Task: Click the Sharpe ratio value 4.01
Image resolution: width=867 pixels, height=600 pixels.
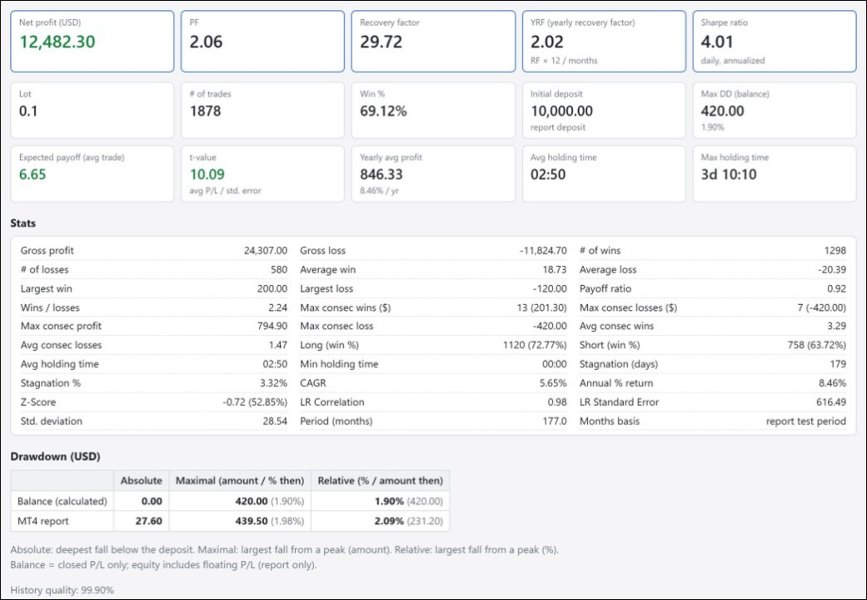Action: pyautogui.click(x=717, y=42)
